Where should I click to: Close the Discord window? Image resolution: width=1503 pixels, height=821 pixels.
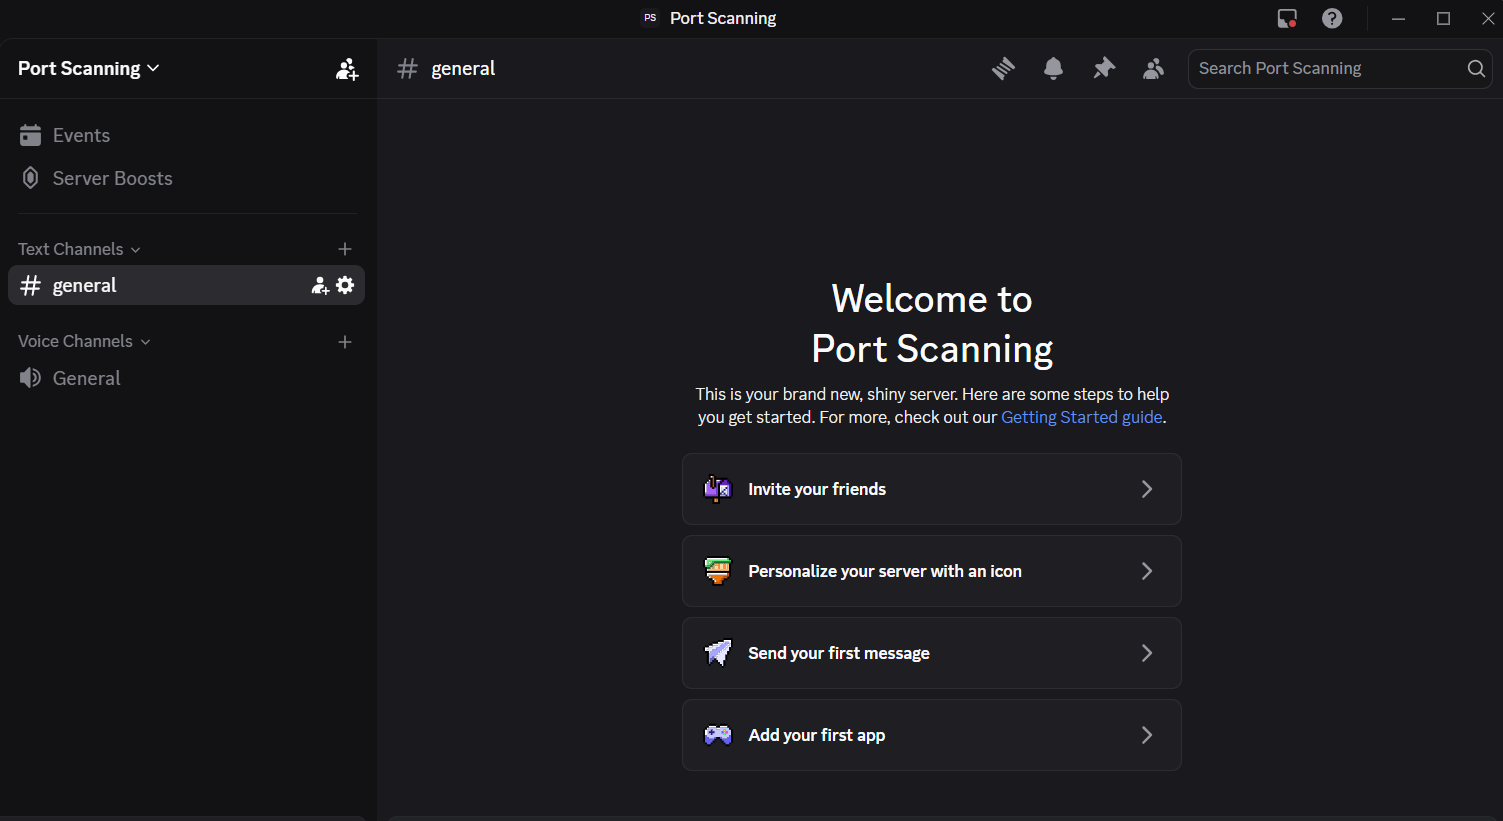point(1487,18)
